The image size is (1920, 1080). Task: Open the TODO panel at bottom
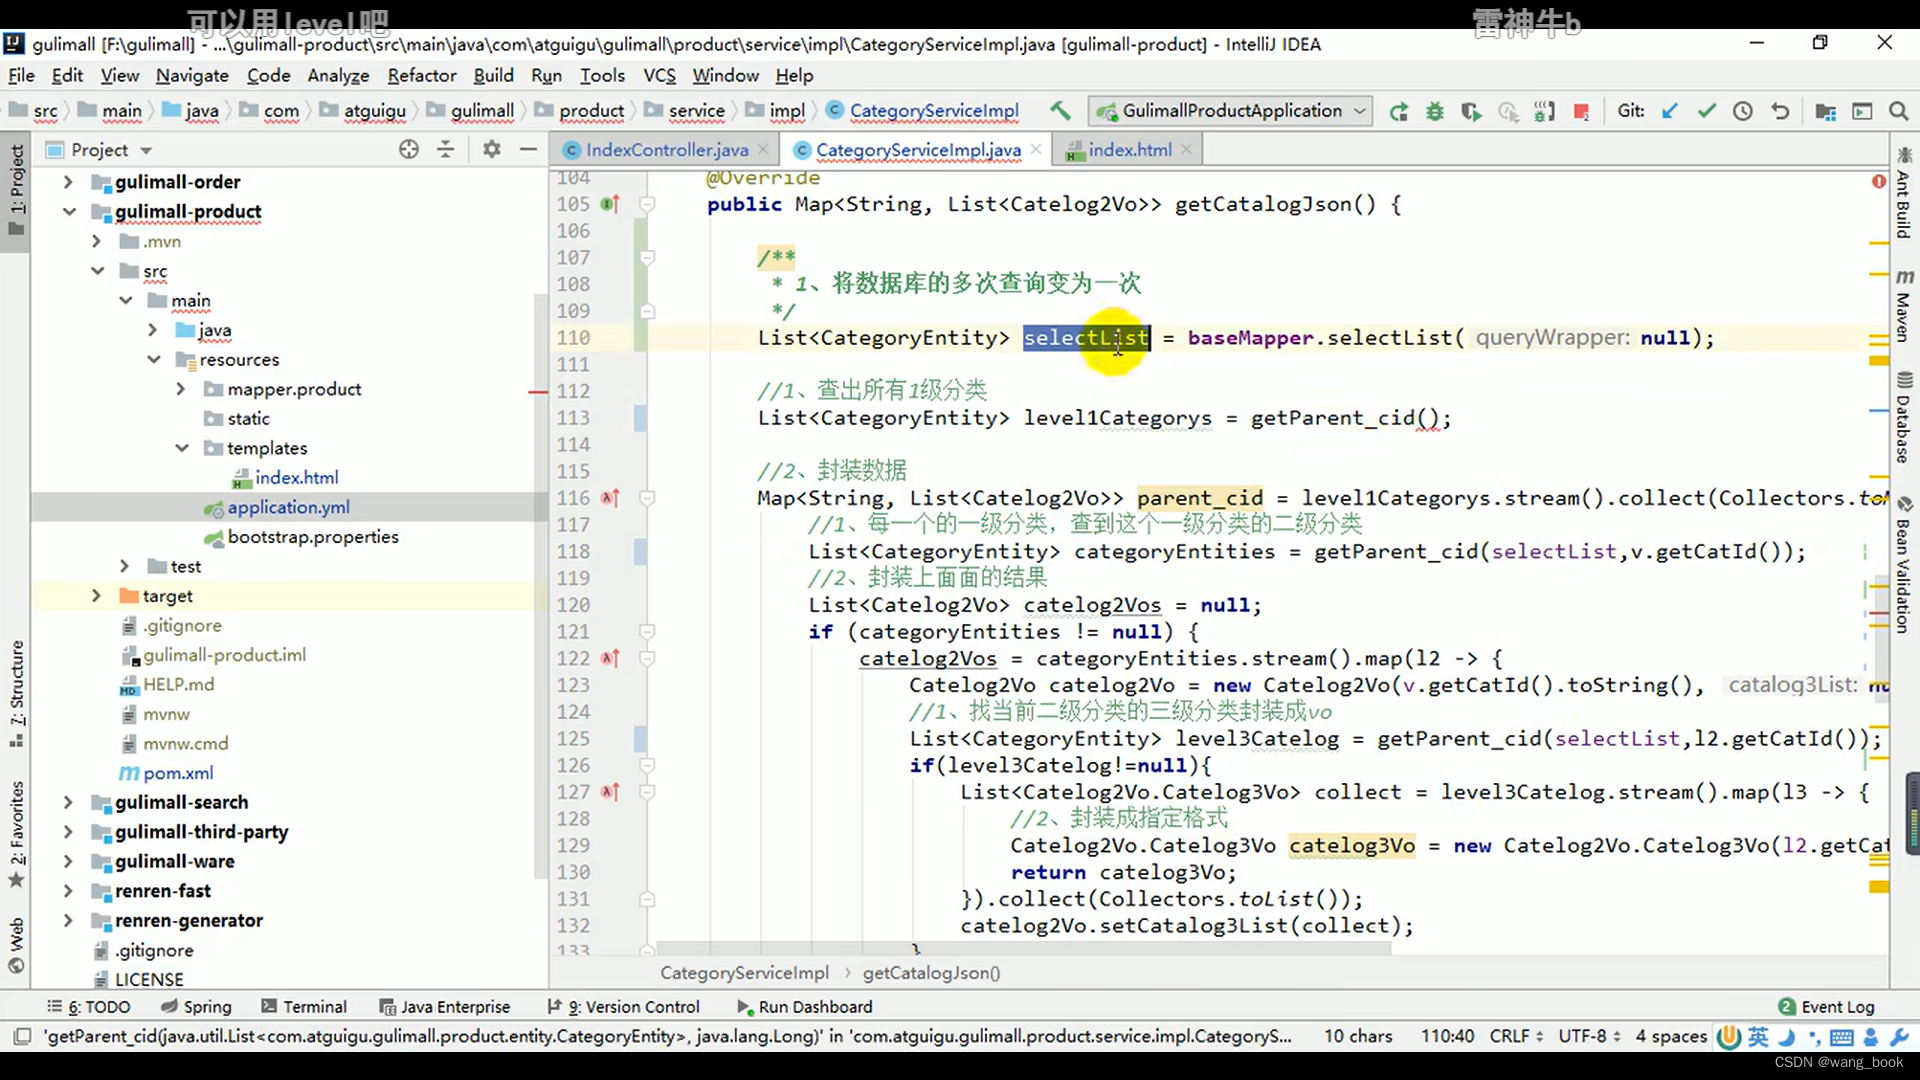95,1006
